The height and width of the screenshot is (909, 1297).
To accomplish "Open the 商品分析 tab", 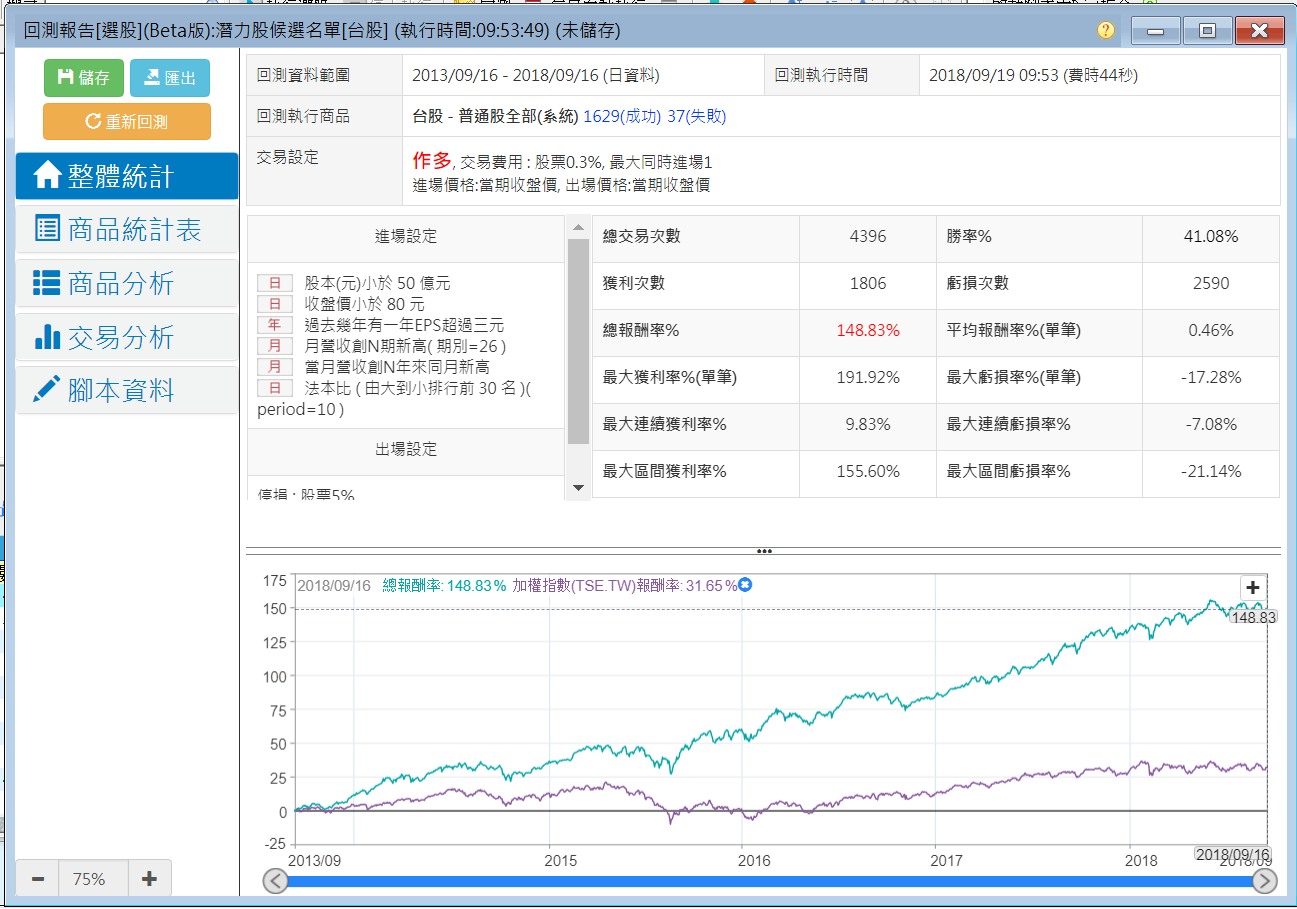I will 127,284.
